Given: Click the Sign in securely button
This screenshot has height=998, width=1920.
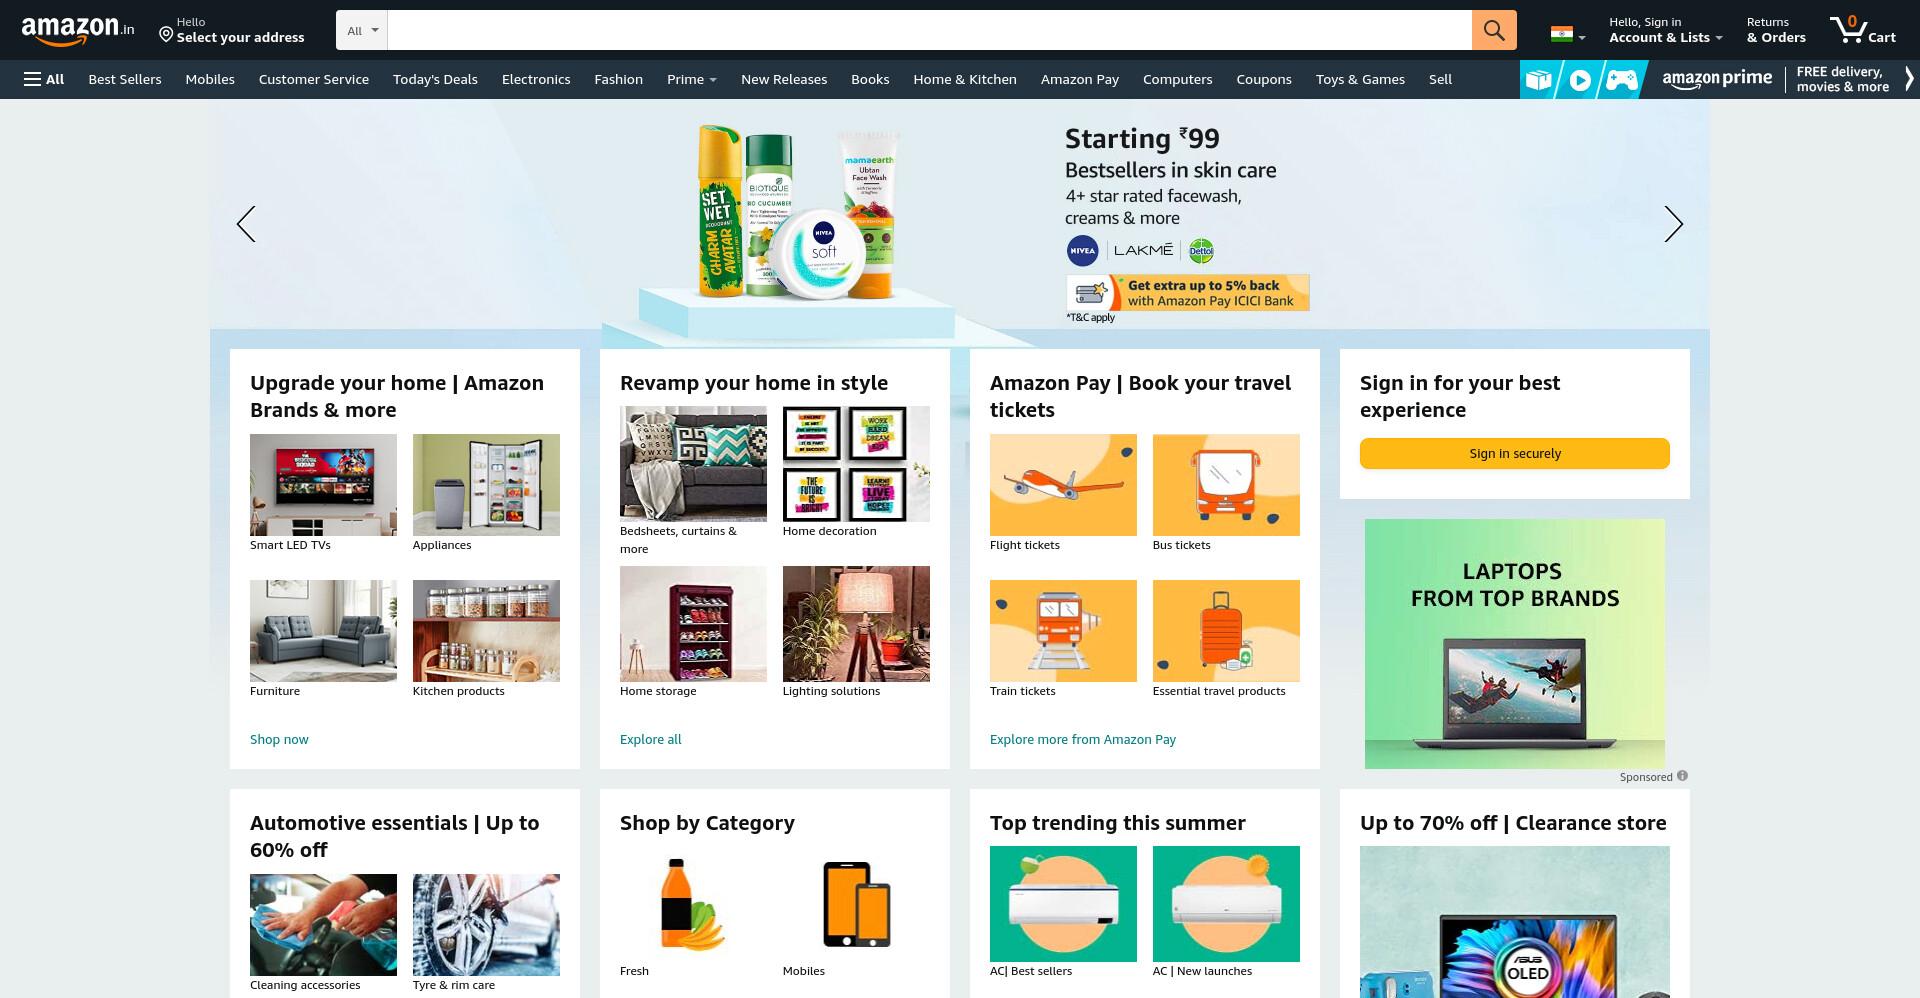Looking at the screenshot, I should (x=1515, y=453).
